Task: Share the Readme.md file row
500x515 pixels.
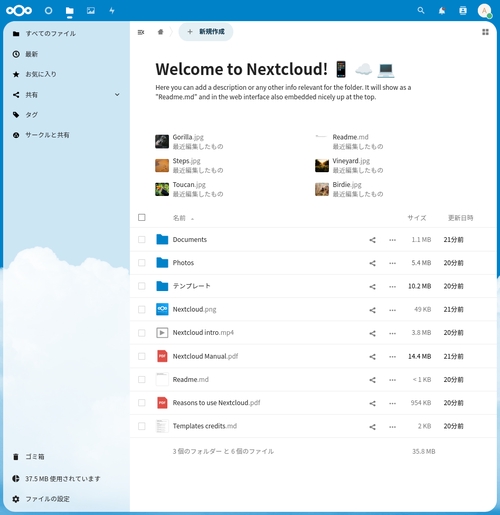Action: click(x=372, y=380)
